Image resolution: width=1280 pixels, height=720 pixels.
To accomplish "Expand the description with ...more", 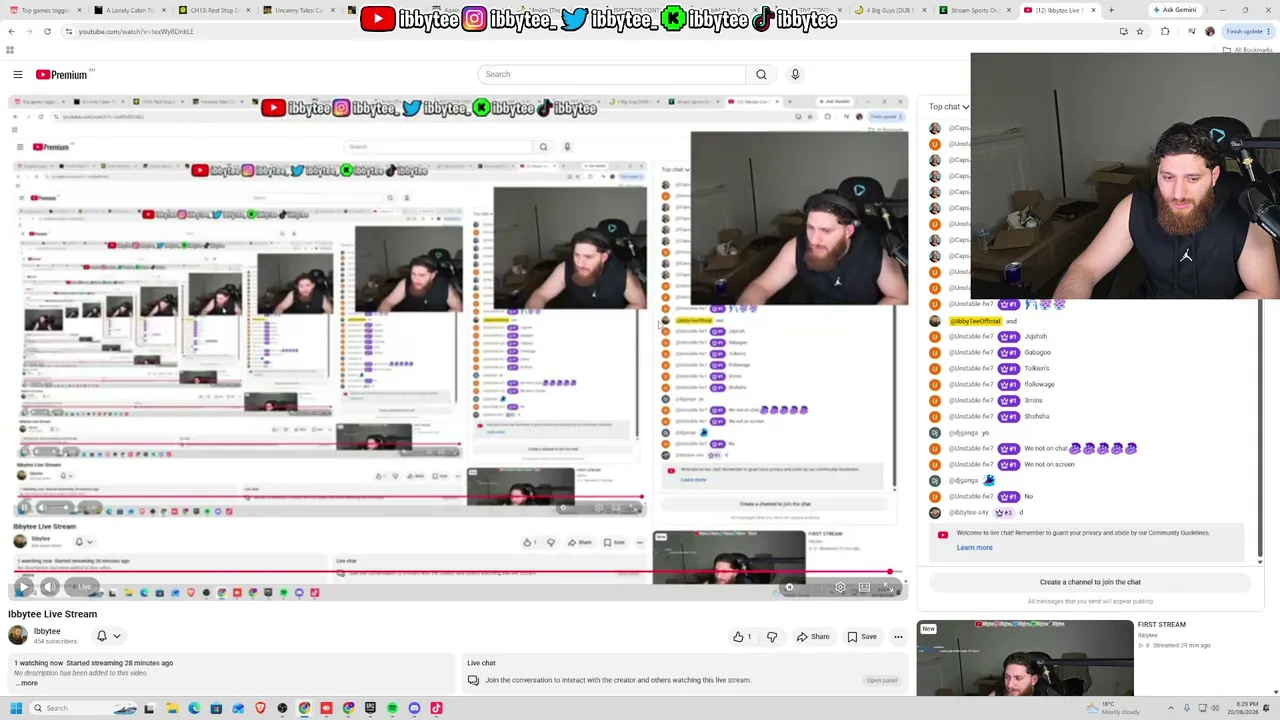I will click(27, 683).
